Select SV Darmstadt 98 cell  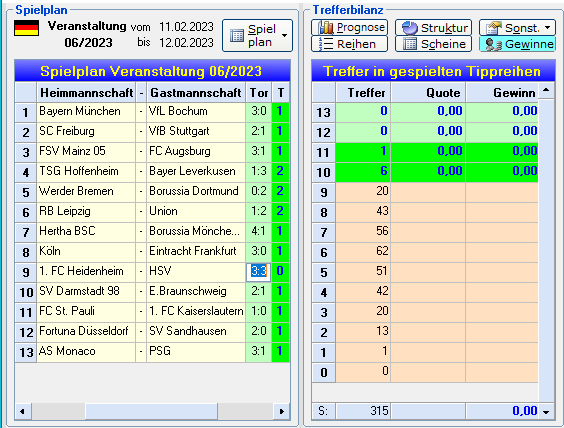click(86, 291)
